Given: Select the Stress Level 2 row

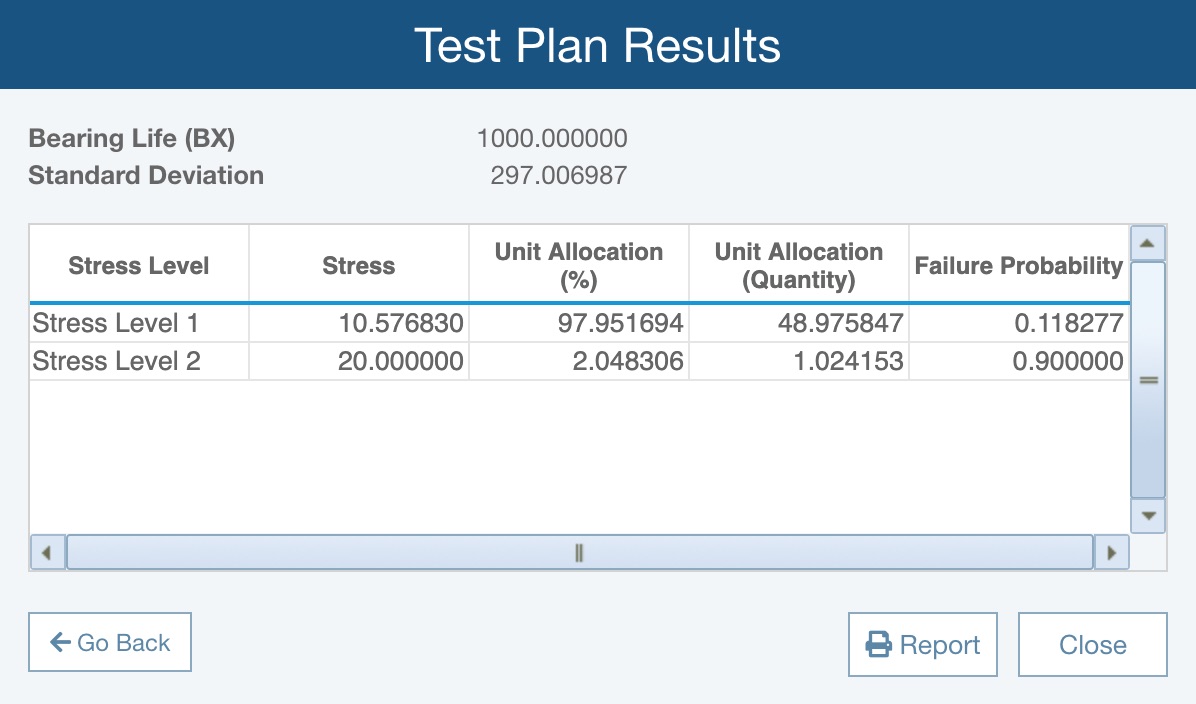Looking at the screenshot, I should (x=117, y=361).
